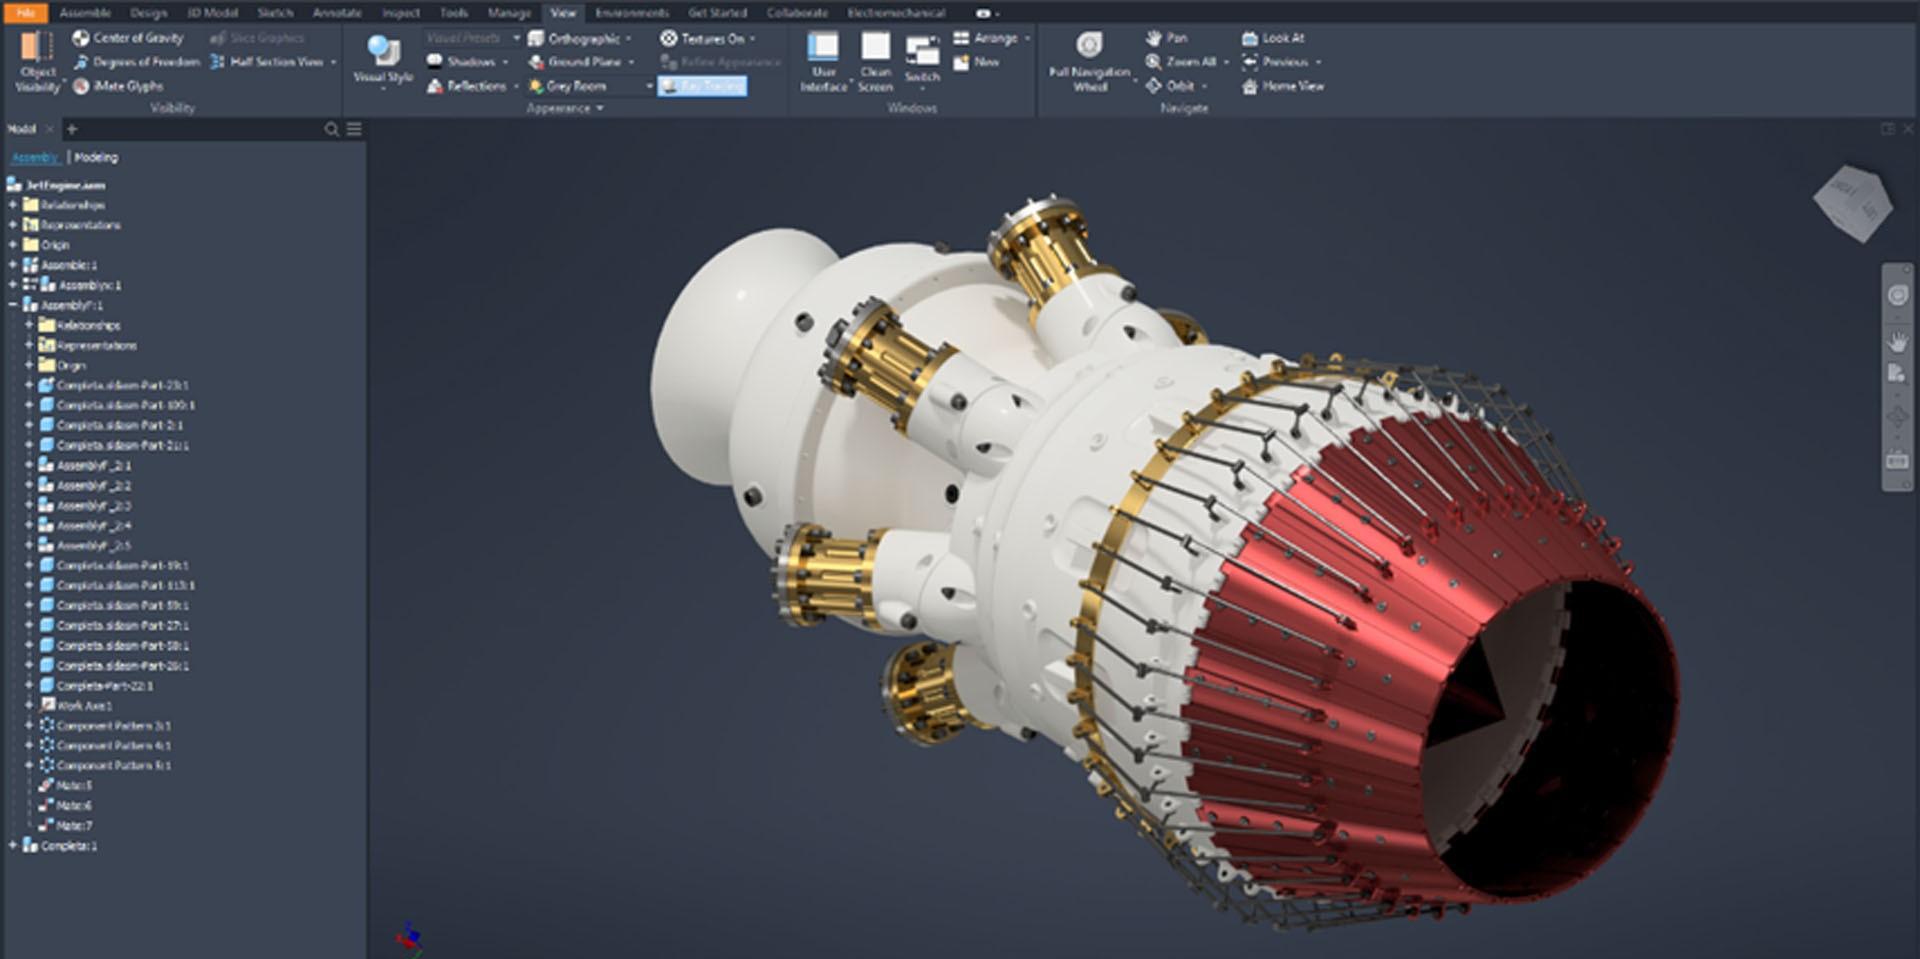Toggle iMate Glyphs visibility

117,86
